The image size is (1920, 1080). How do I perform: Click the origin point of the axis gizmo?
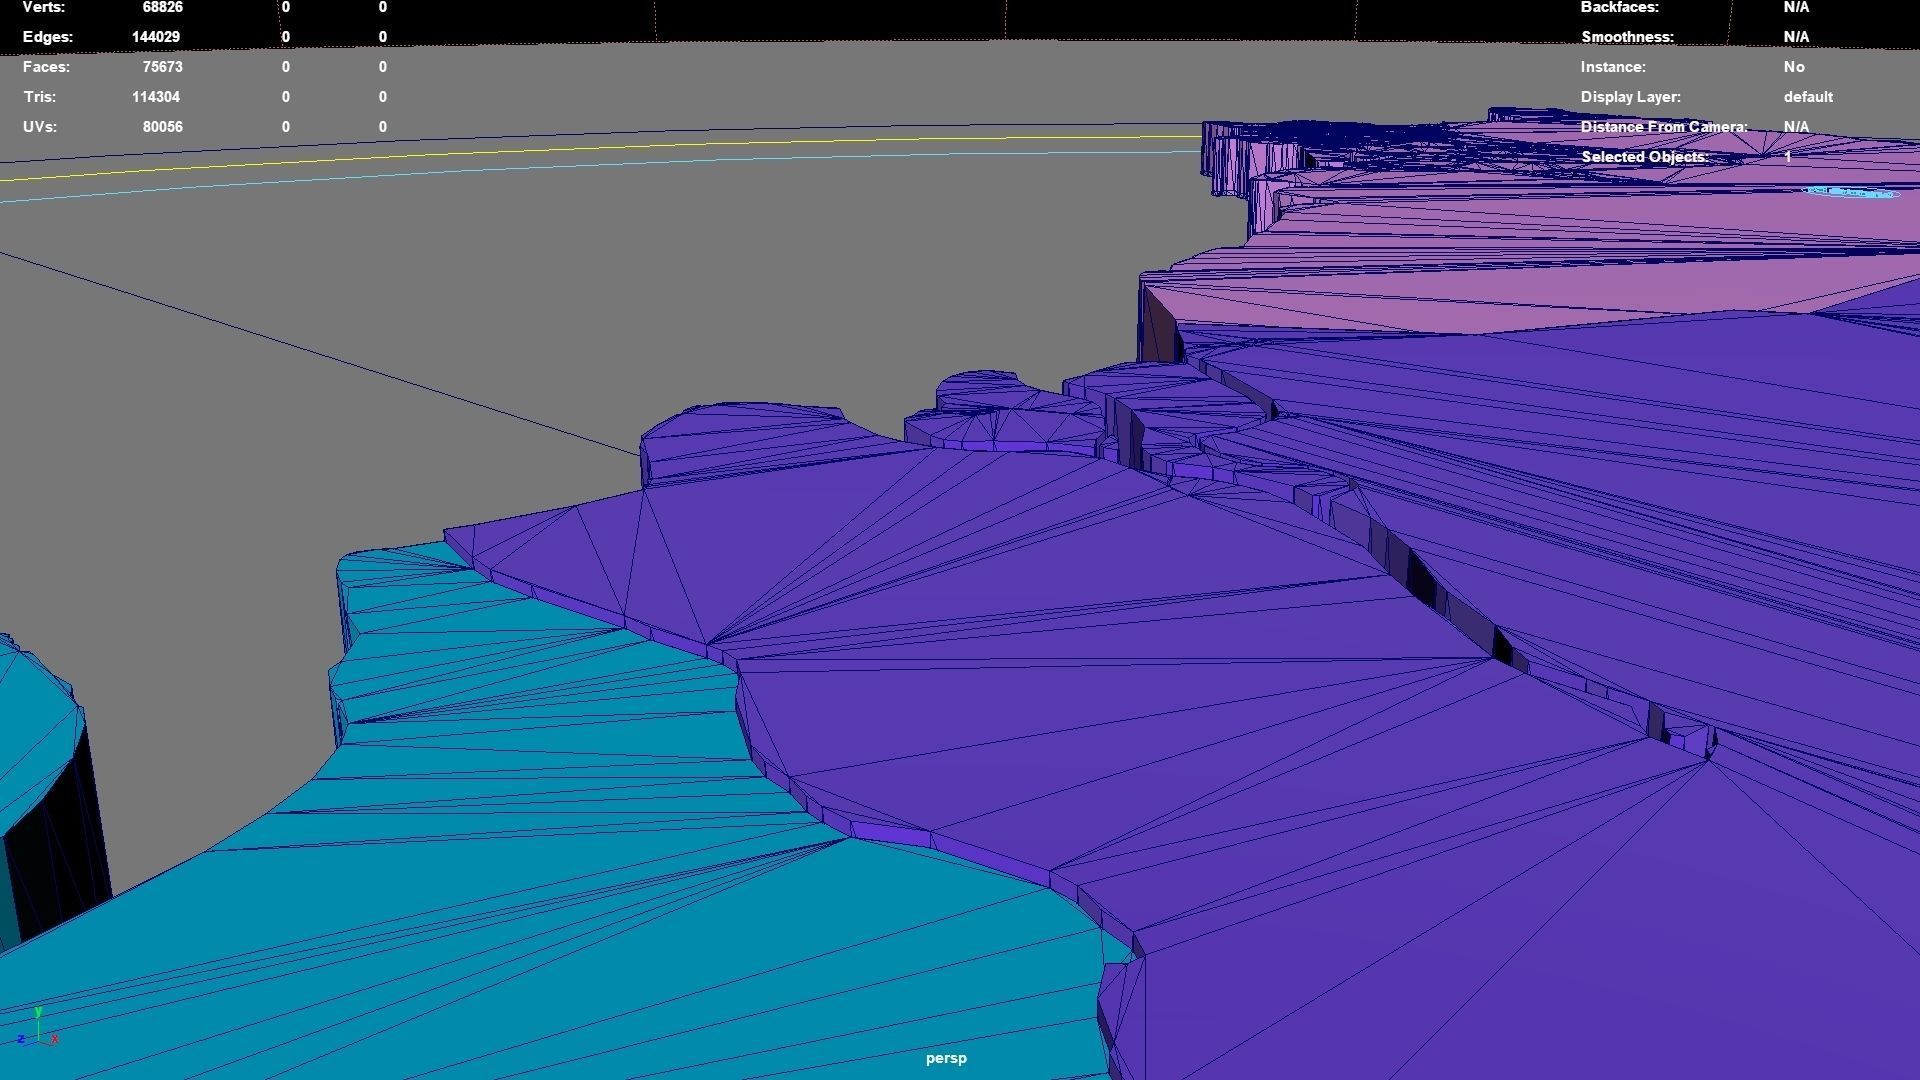[38, 1040]
